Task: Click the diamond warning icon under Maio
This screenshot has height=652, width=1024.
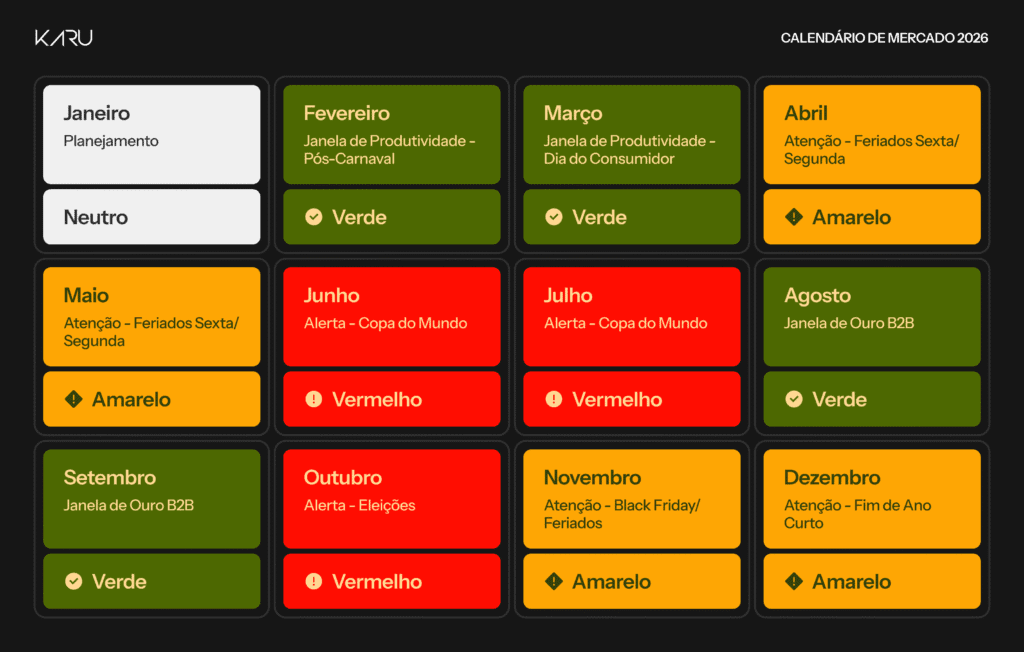Action: point(74,399)
